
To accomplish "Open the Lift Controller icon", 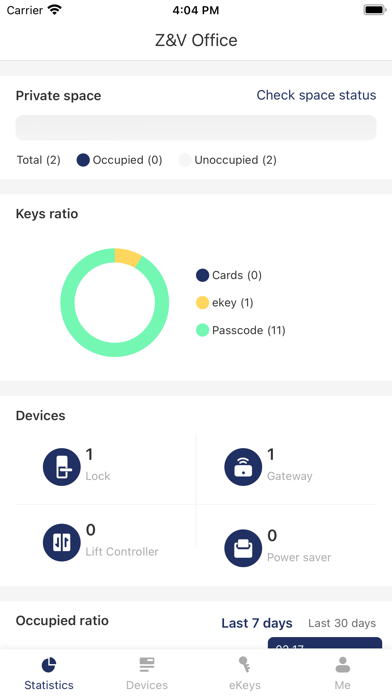I will [x=62, y=542].
